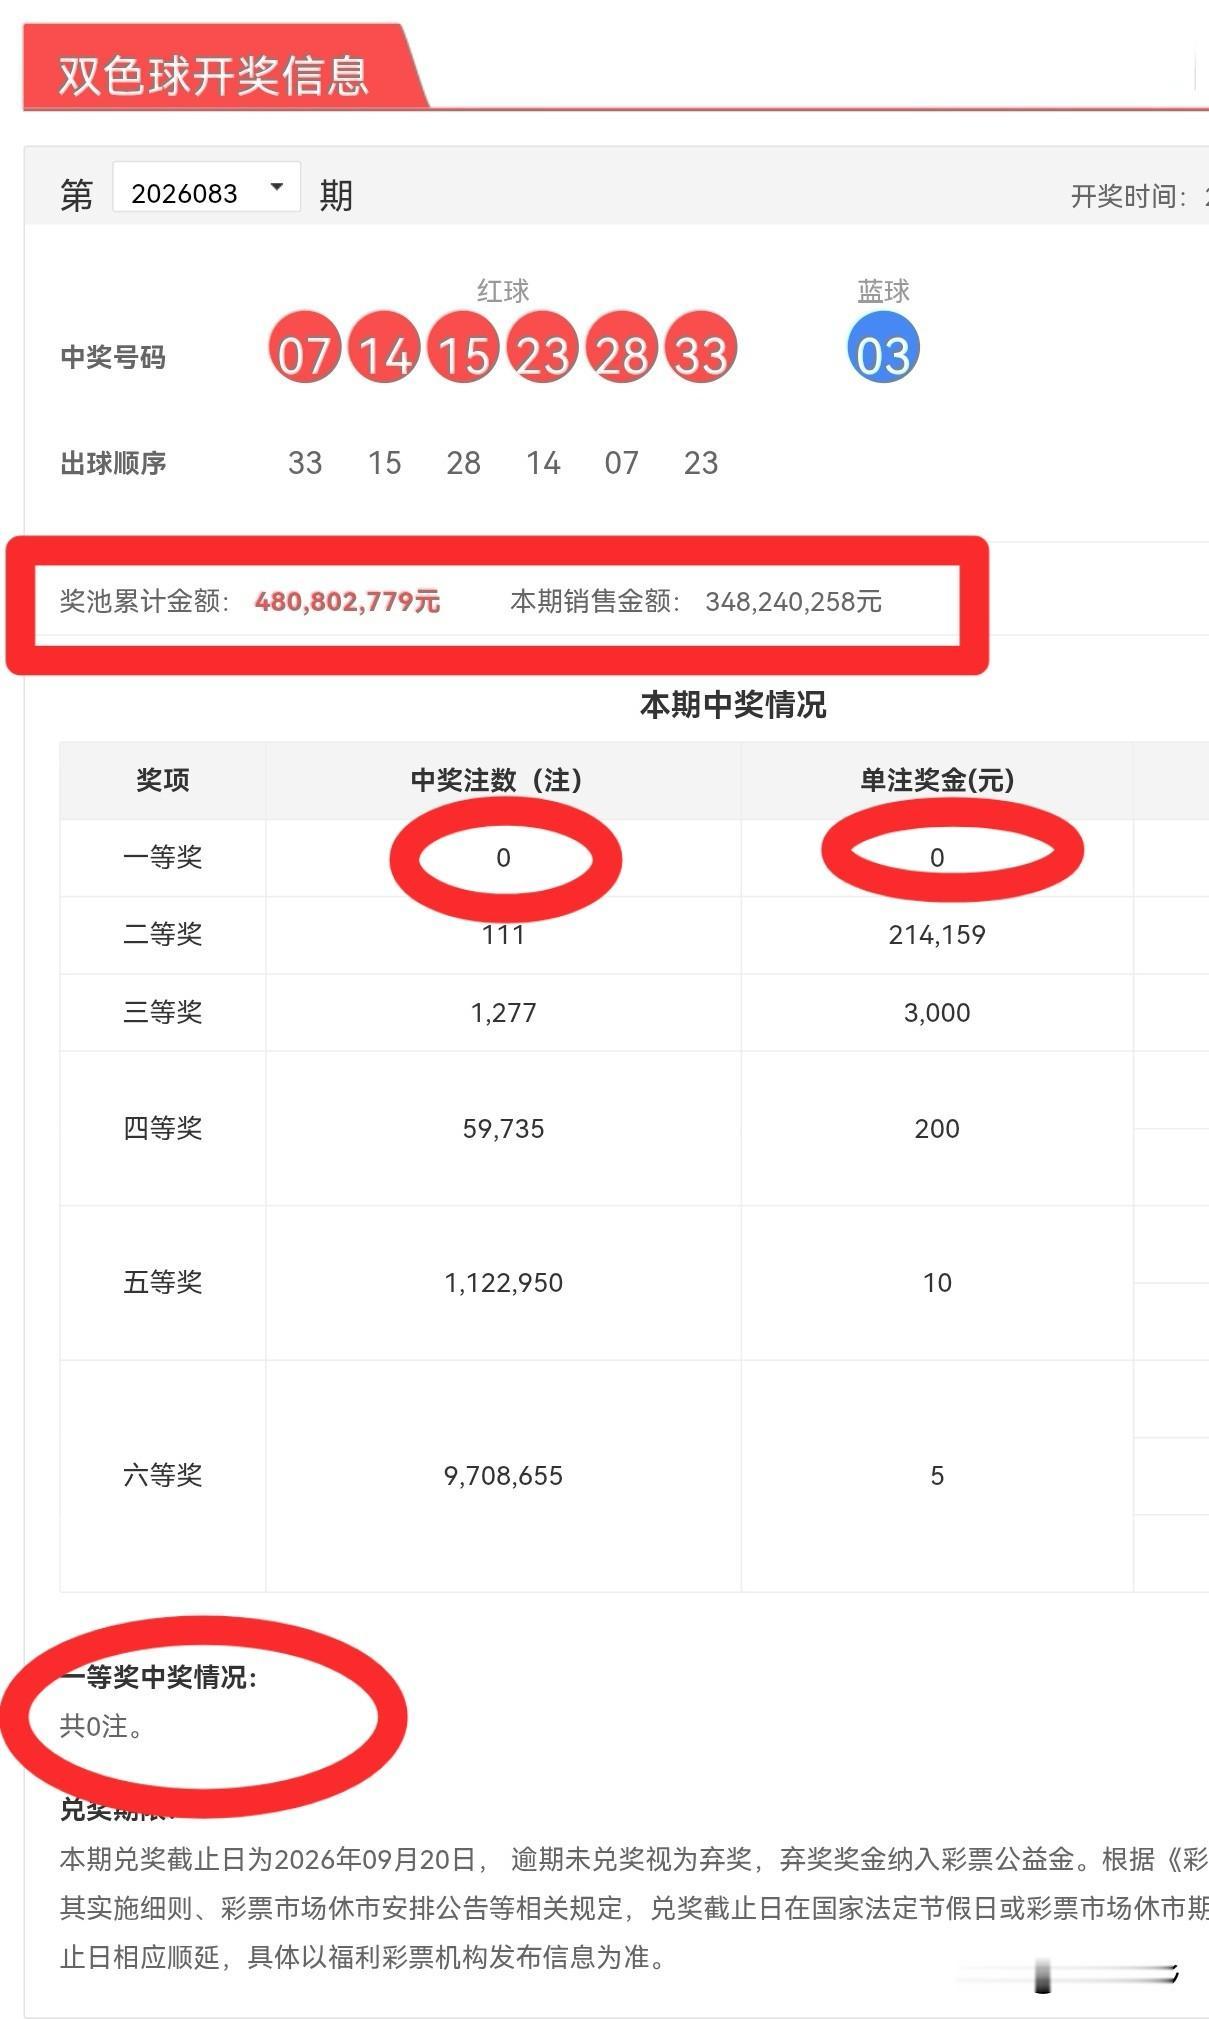Click the 二等奖 row label

[x=163, y=934]
